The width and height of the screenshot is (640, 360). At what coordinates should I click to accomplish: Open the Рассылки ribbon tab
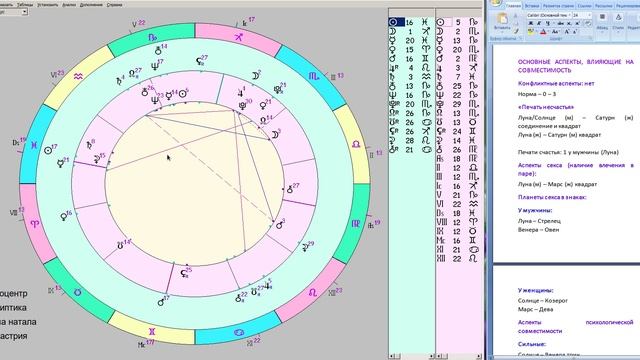603,6
